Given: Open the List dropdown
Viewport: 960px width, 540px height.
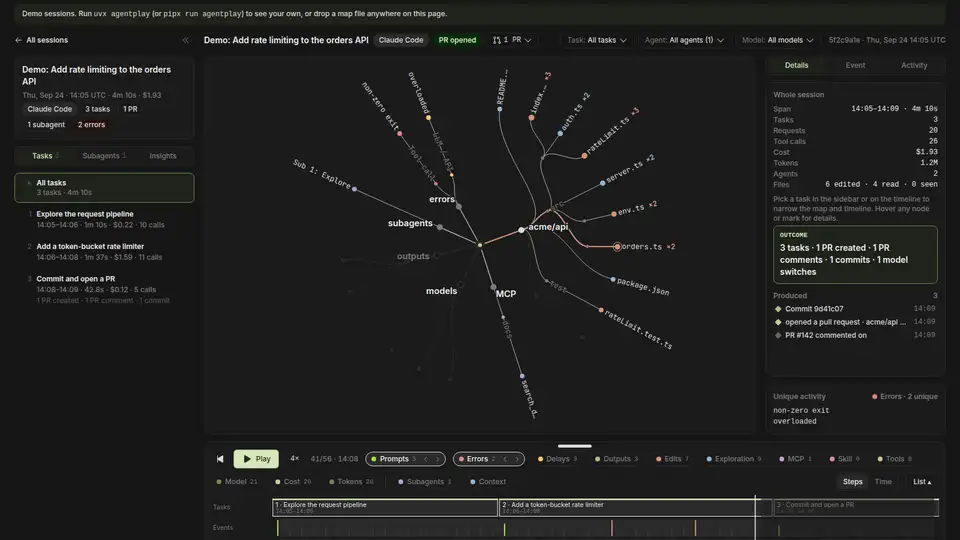Looking at the screenshot, I should click(922, 482).
